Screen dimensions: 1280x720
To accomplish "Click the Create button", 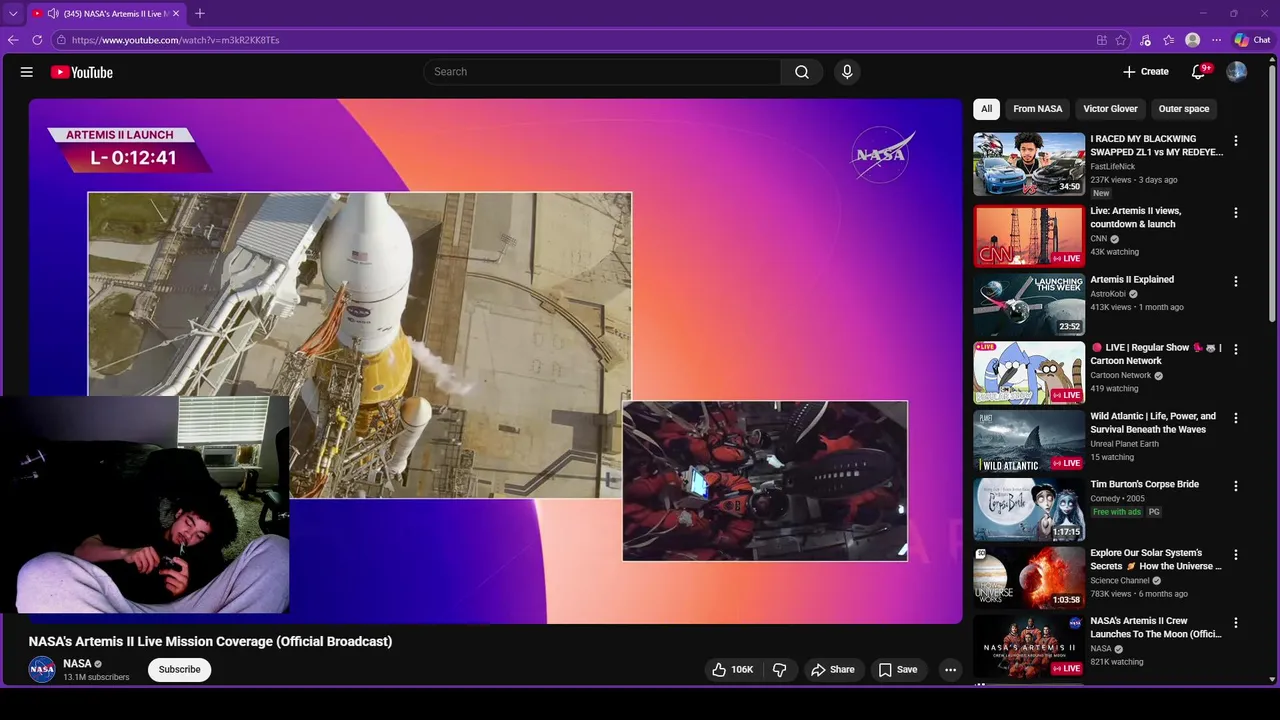I will [1146, 72].
